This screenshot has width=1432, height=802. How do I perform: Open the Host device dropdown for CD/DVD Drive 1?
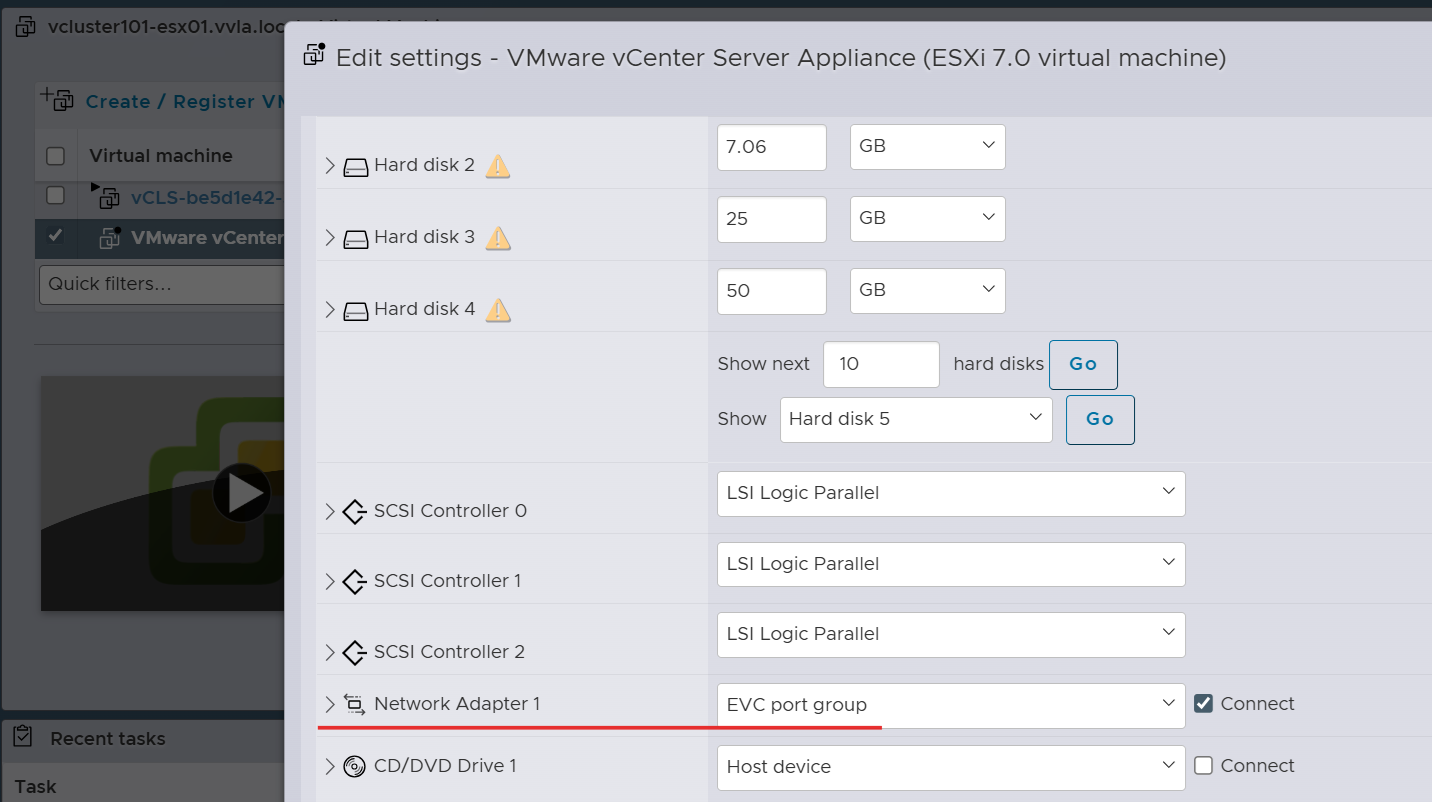tap(951, 768)
